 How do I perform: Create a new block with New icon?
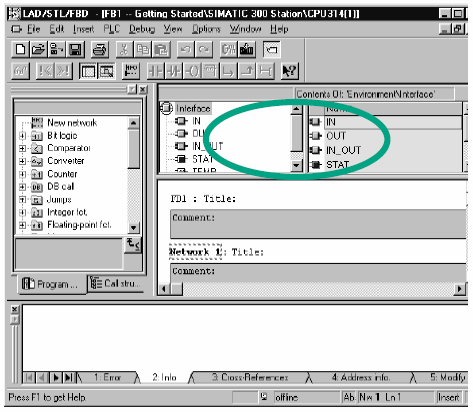[x=20, y=50]
